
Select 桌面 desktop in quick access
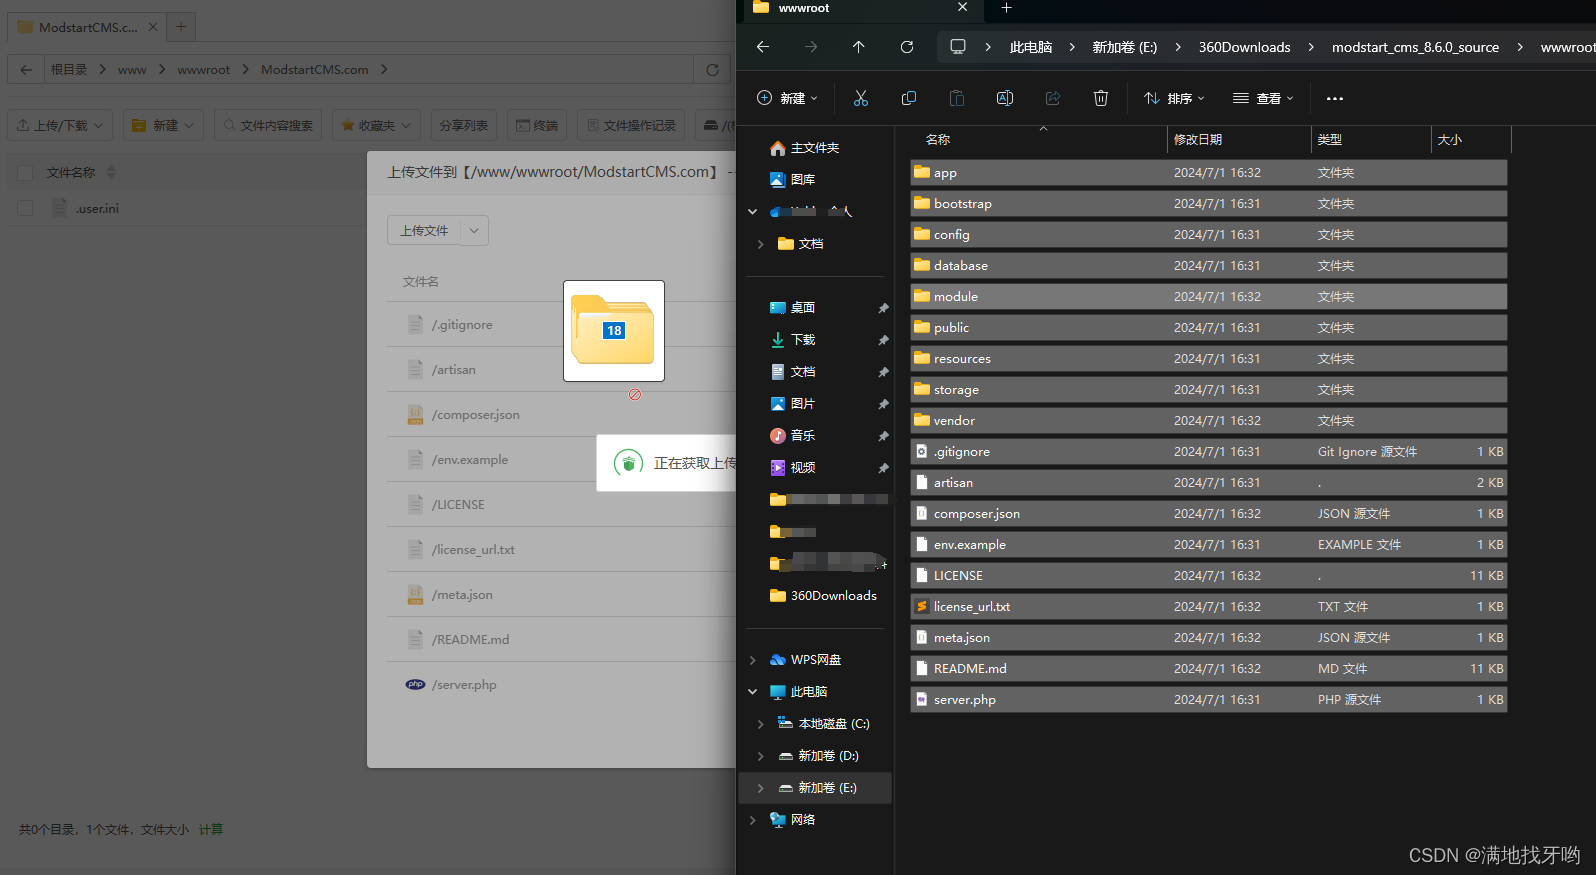[x=793, y=308]
